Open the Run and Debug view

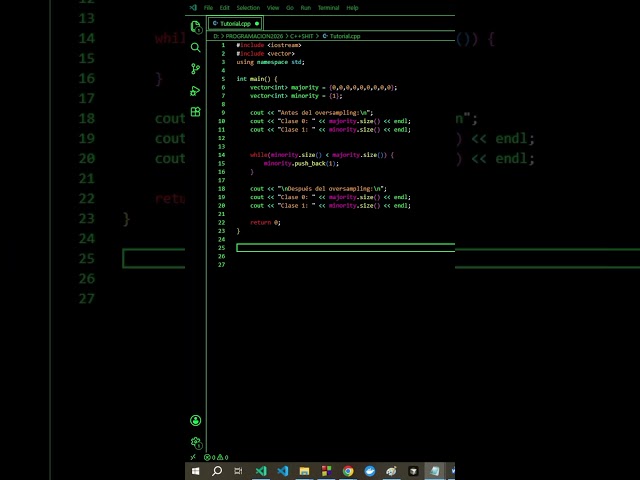[196, 91]
